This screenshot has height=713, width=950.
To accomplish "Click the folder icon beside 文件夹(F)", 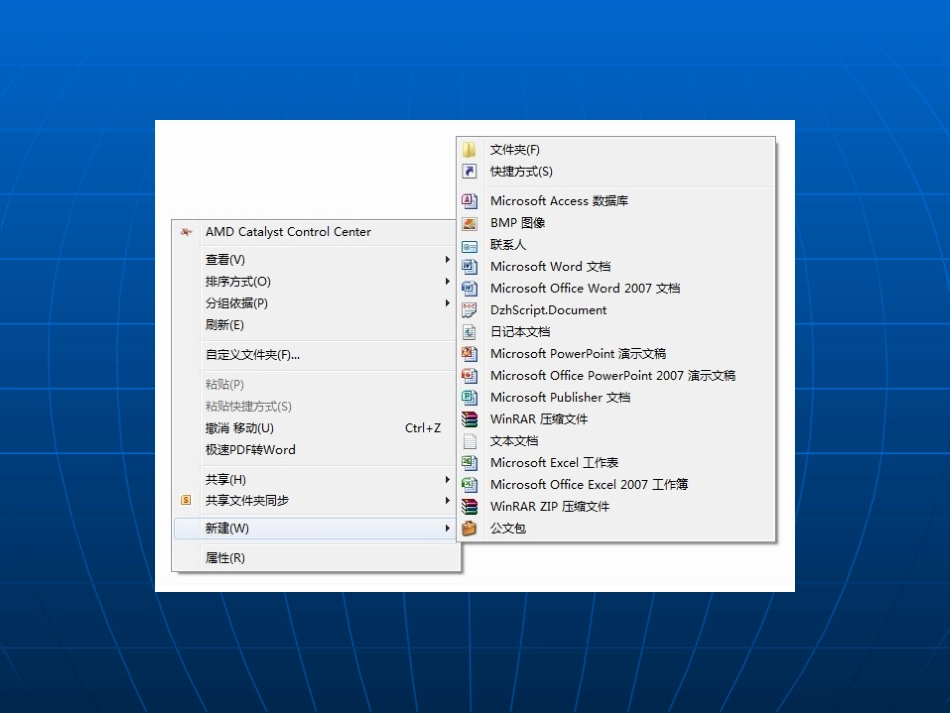I will point(469,150).
